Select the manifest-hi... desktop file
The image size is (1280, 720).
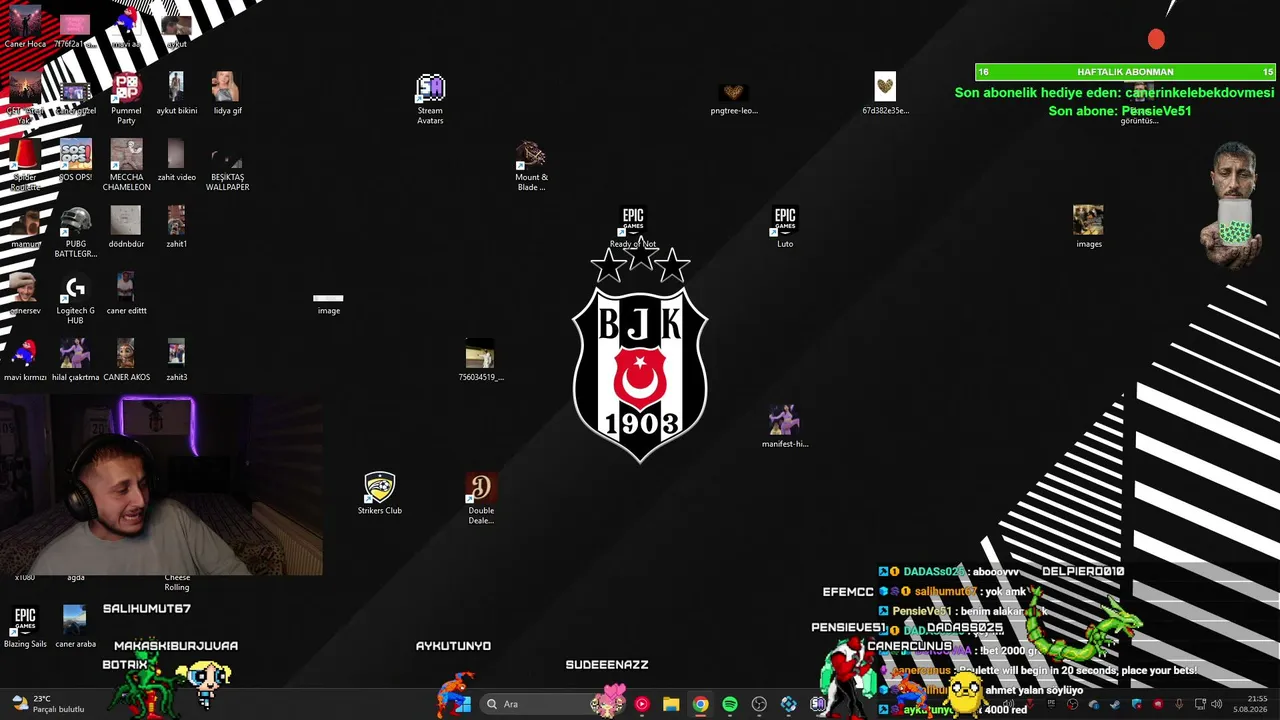coord(785,427)
